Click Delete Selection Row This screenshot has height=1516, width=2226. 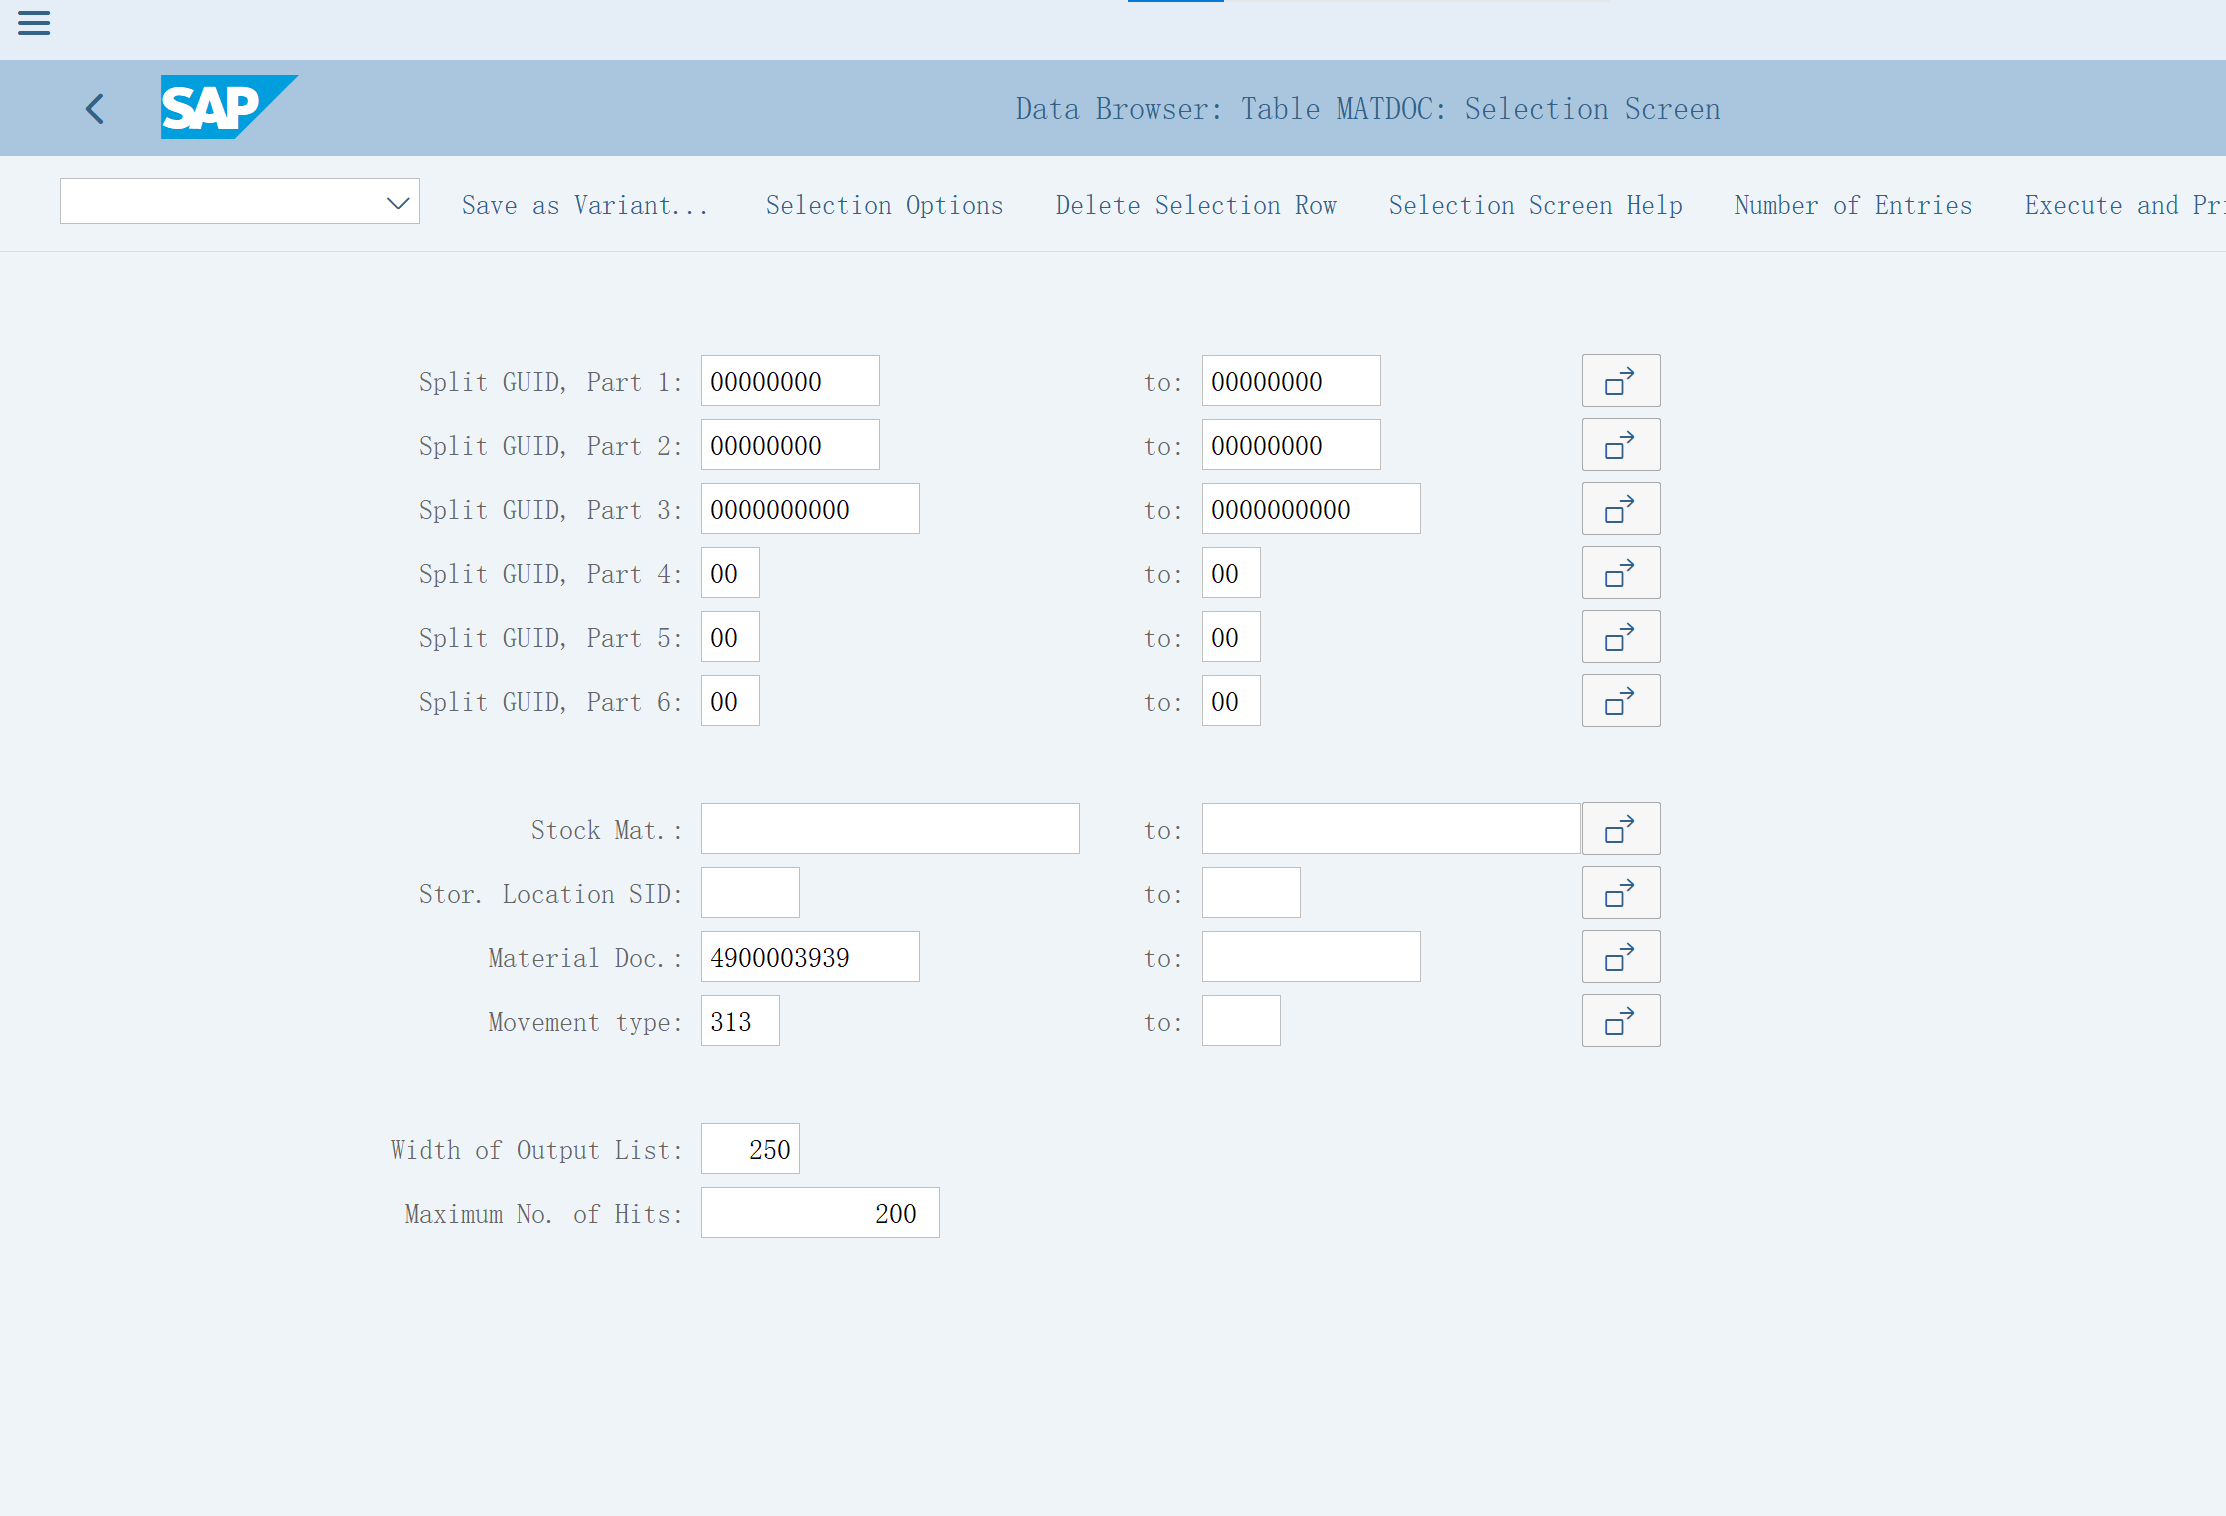(x=1196, y=205)
